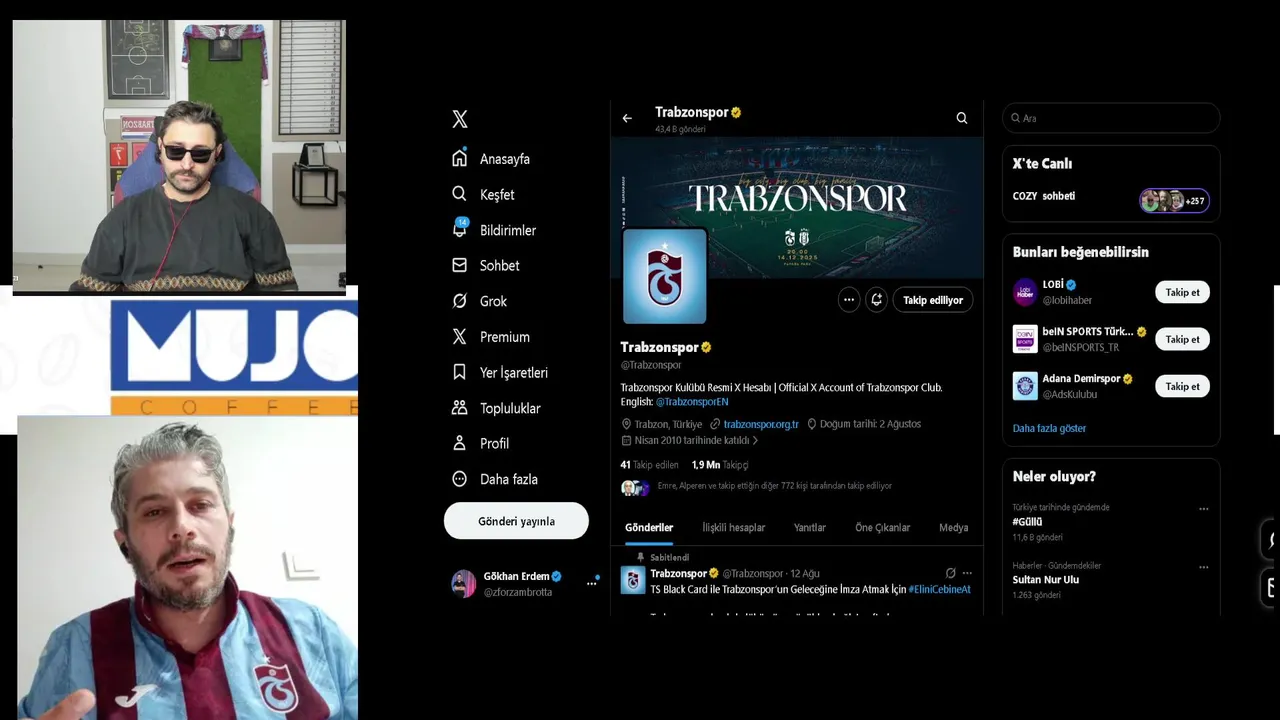Open Bildirimler bell icon
Viewport: 1280px width, 720px height.
coord(460,229)
